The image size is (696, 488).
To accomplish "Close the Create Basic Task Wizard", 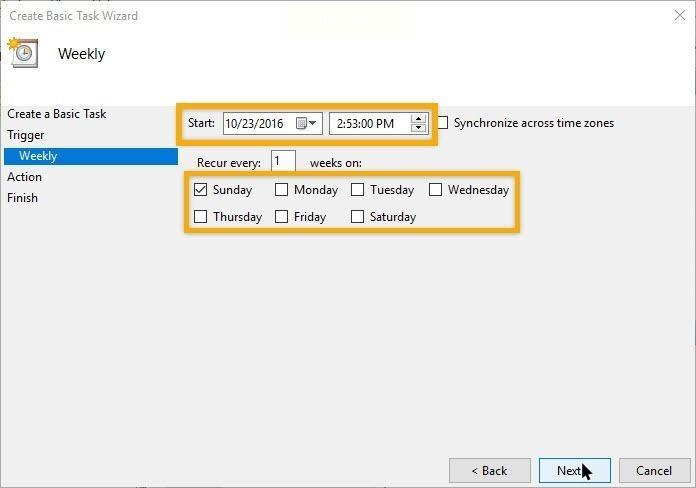I will tap(680, 16).
